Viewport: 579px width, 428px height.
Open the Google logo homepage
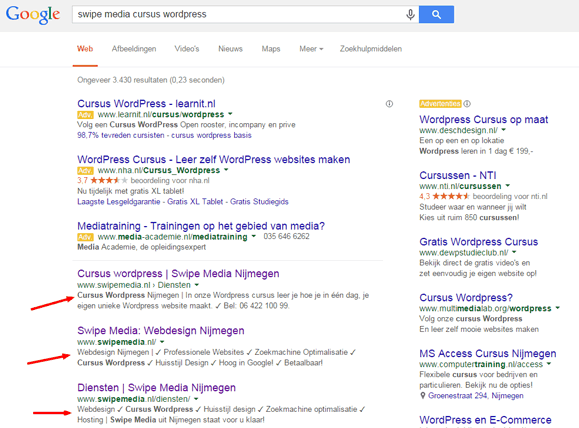tap(33, 15)
